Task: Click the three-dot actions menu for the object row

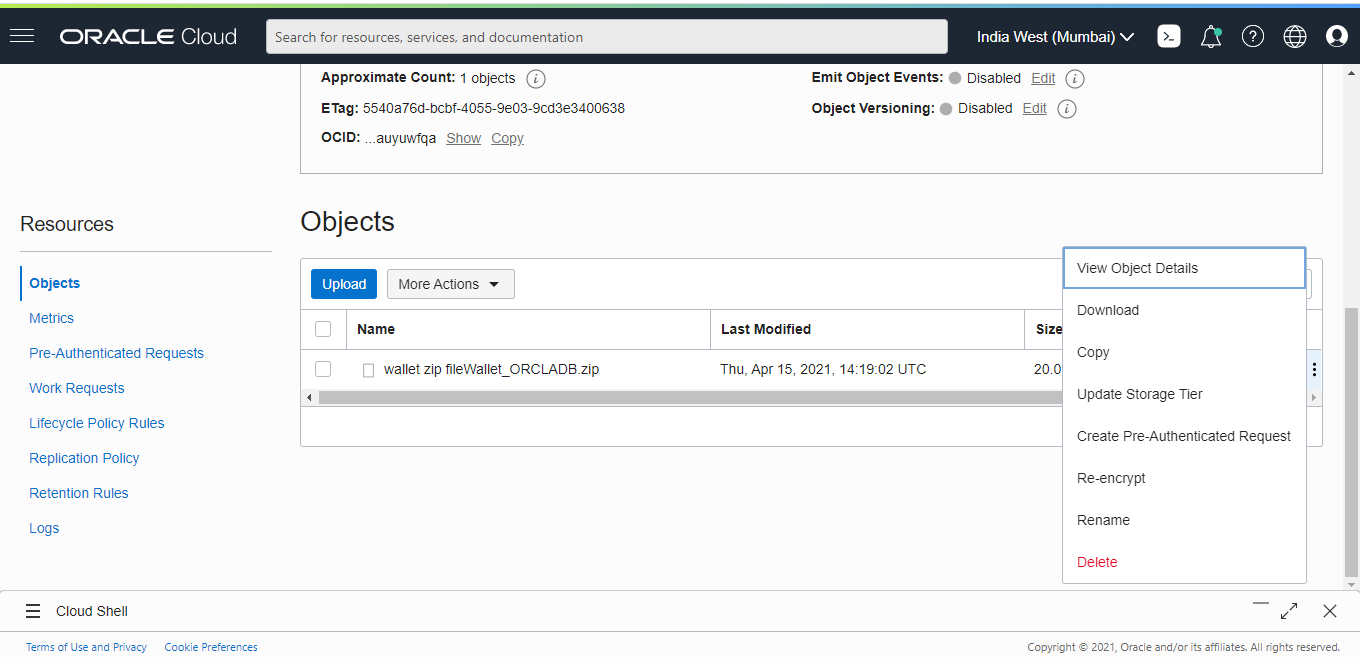Action: (x=1314, y=369)
